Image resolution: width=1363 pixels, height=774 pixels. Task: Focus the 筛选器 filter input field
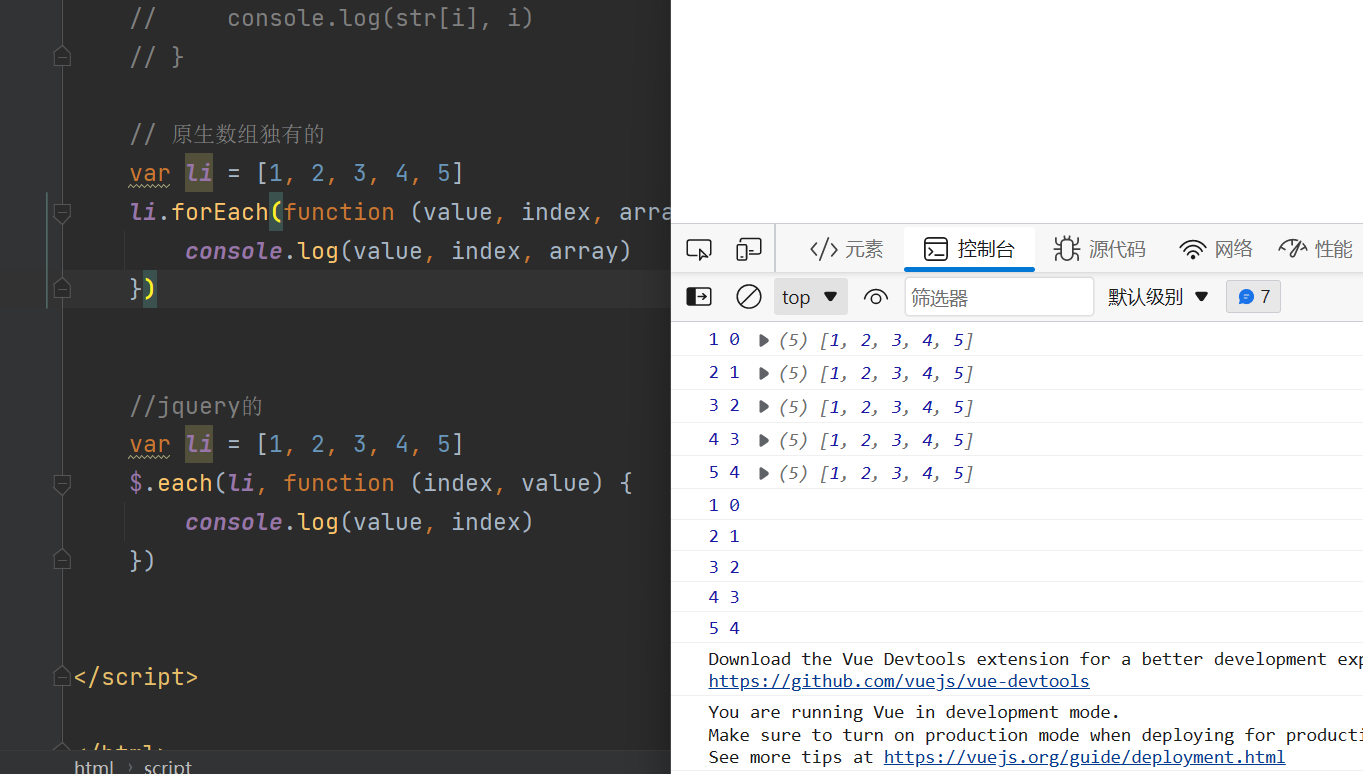(x=999, y=297)
